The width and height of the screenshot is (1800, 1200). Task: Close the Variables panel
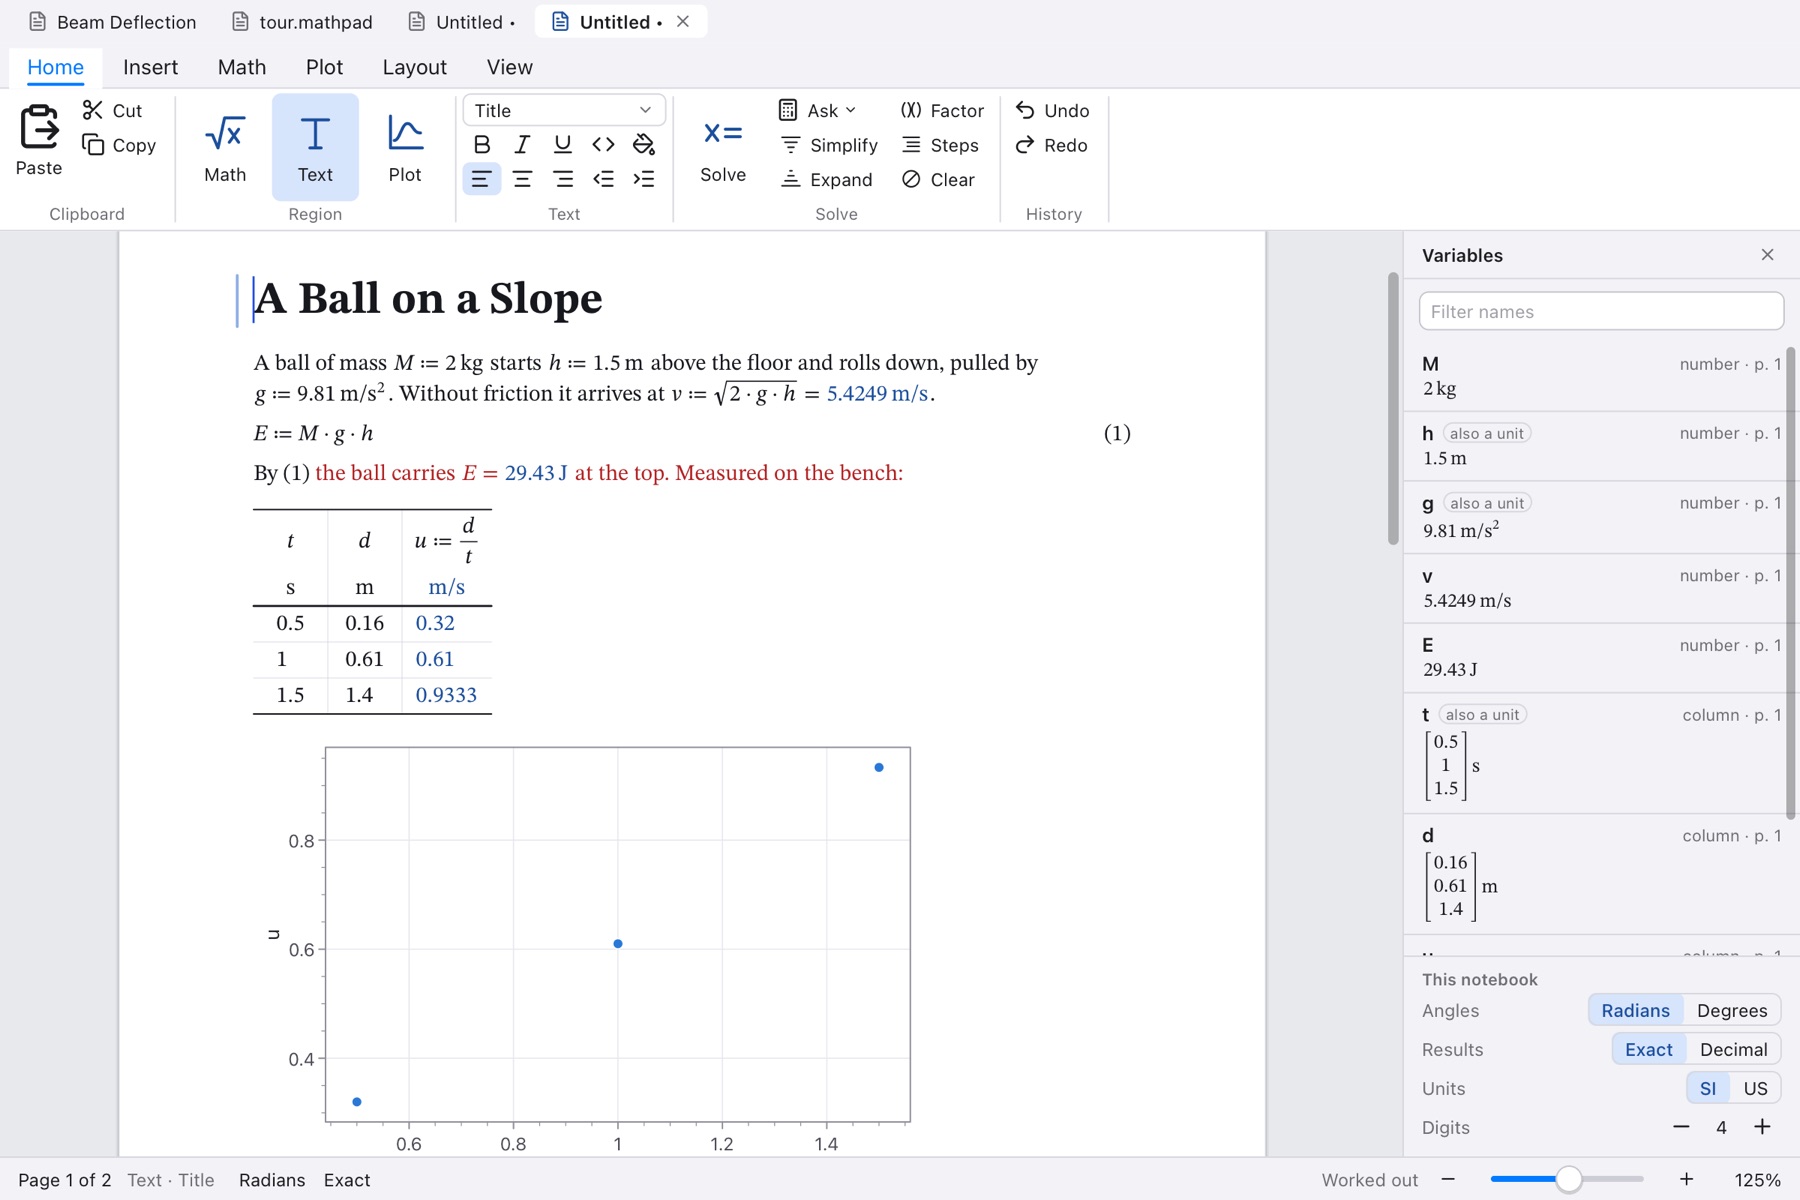pyautogui.click(x=1767, y=255)
